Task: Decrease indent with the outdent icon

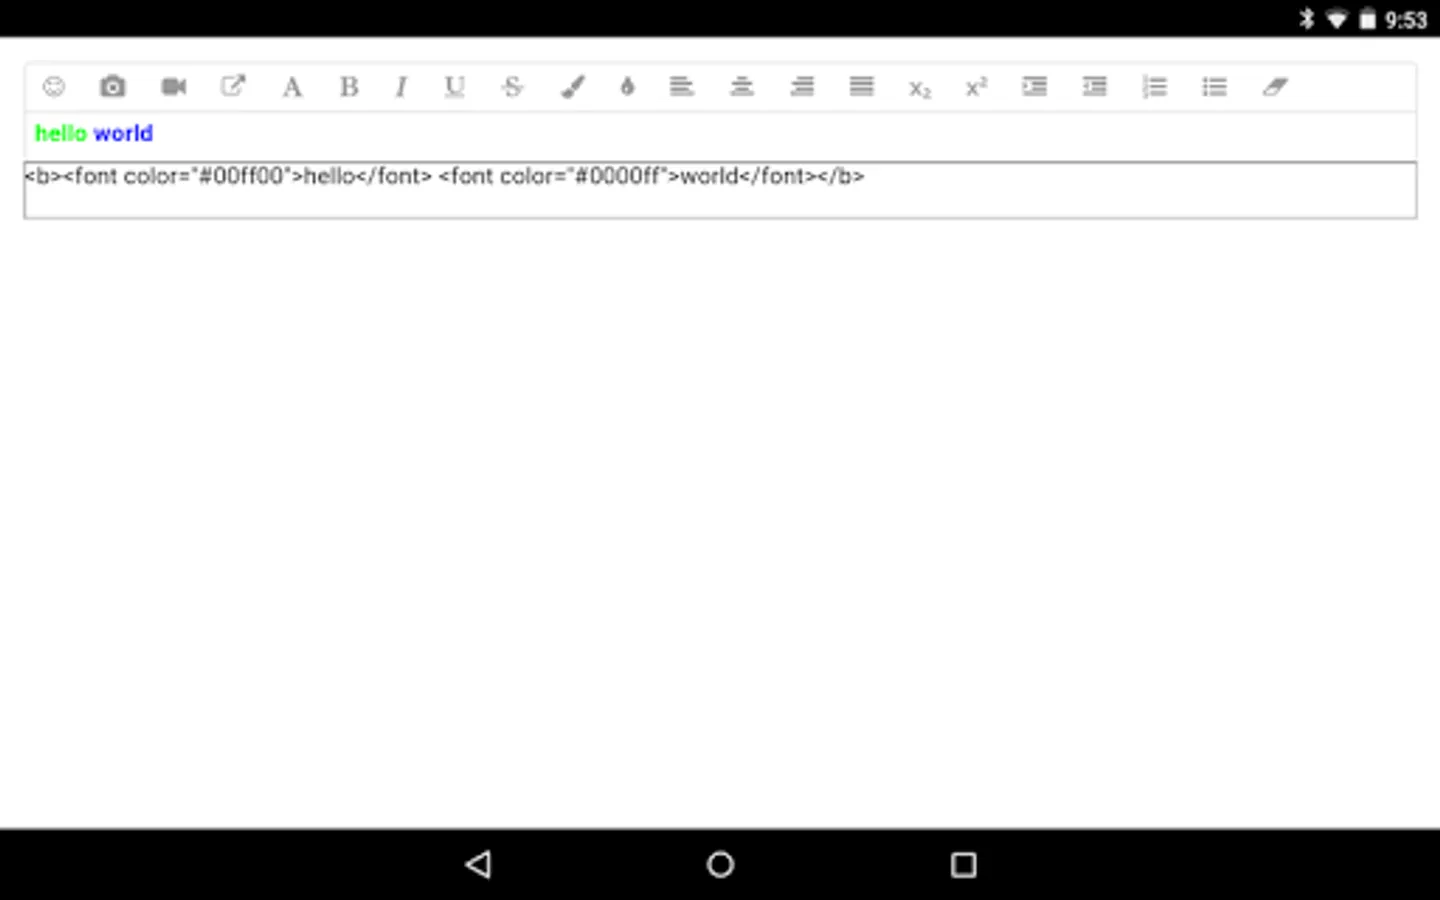Action: (1095, 87)
